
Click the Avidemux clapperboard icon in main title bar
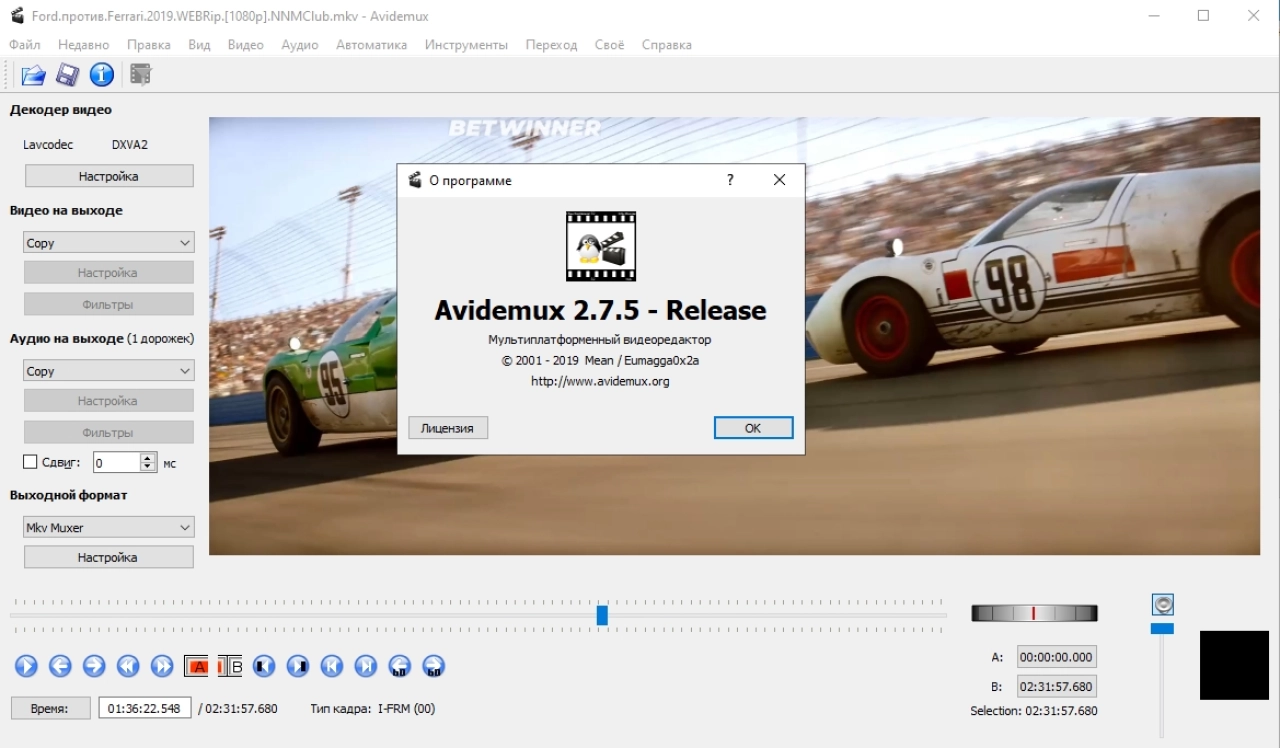(17, 16)
